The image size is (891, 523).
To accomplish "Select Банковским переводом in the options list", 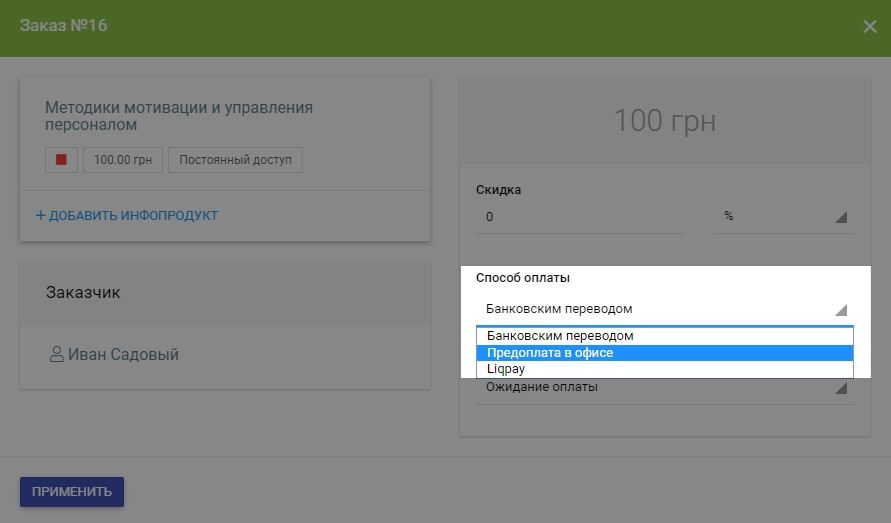I will pos(560,336).
